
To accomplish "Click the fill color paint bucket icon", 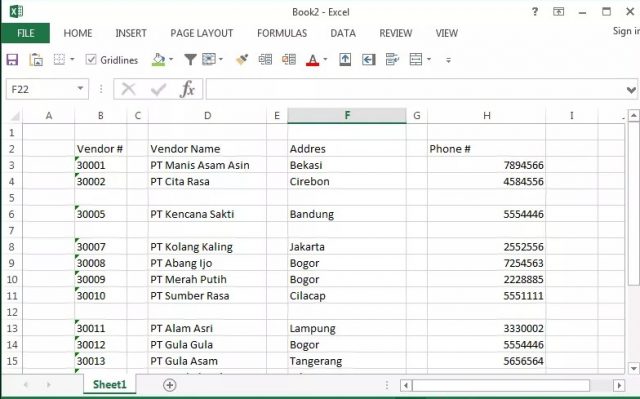I will tap(158, 60).
